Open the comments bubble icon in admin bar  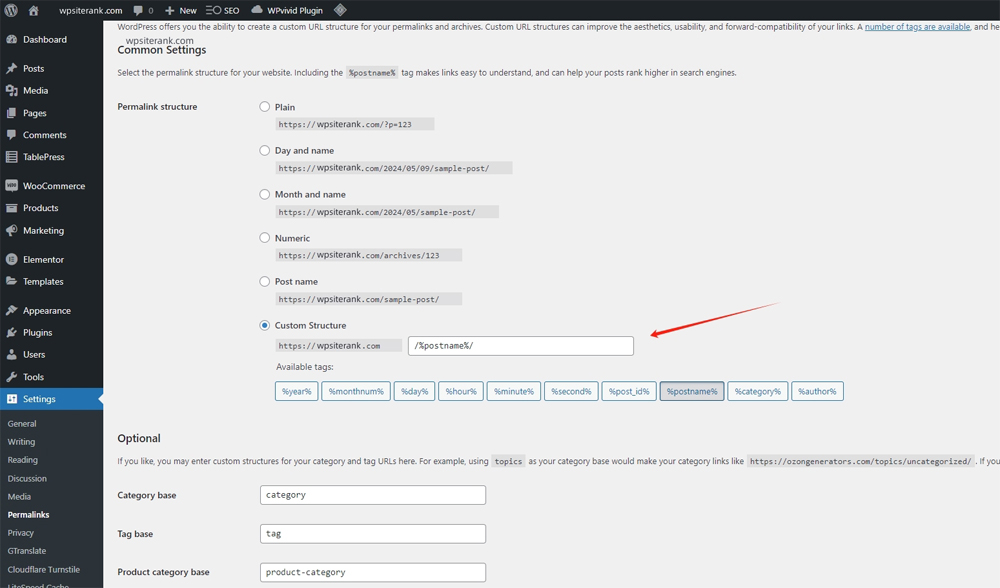click(138, 10)
